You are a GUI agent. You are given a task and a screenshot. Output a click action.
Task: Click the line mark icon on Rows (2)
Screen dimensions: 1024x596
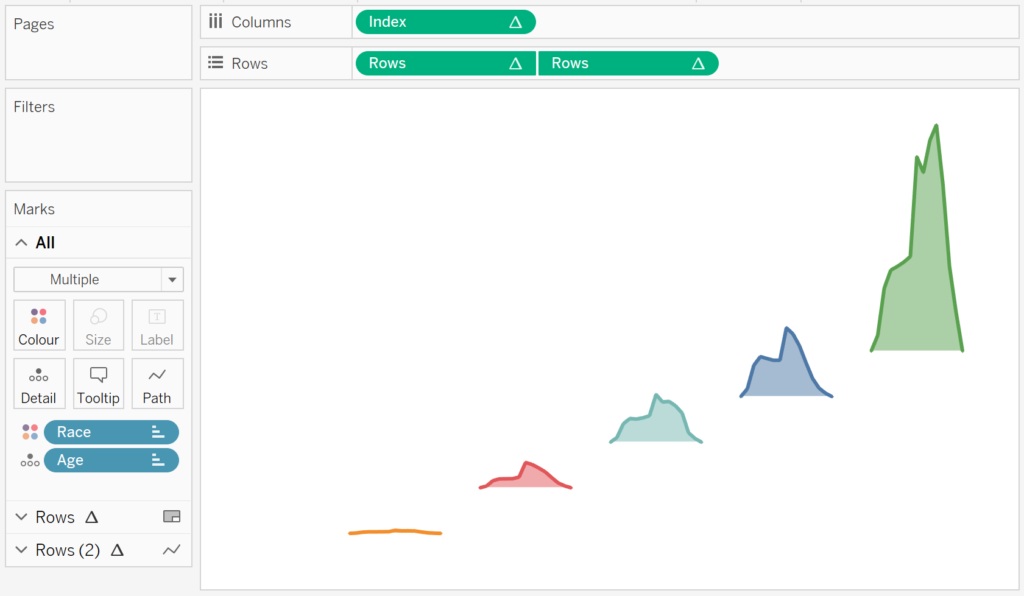(x=172, y=550)
